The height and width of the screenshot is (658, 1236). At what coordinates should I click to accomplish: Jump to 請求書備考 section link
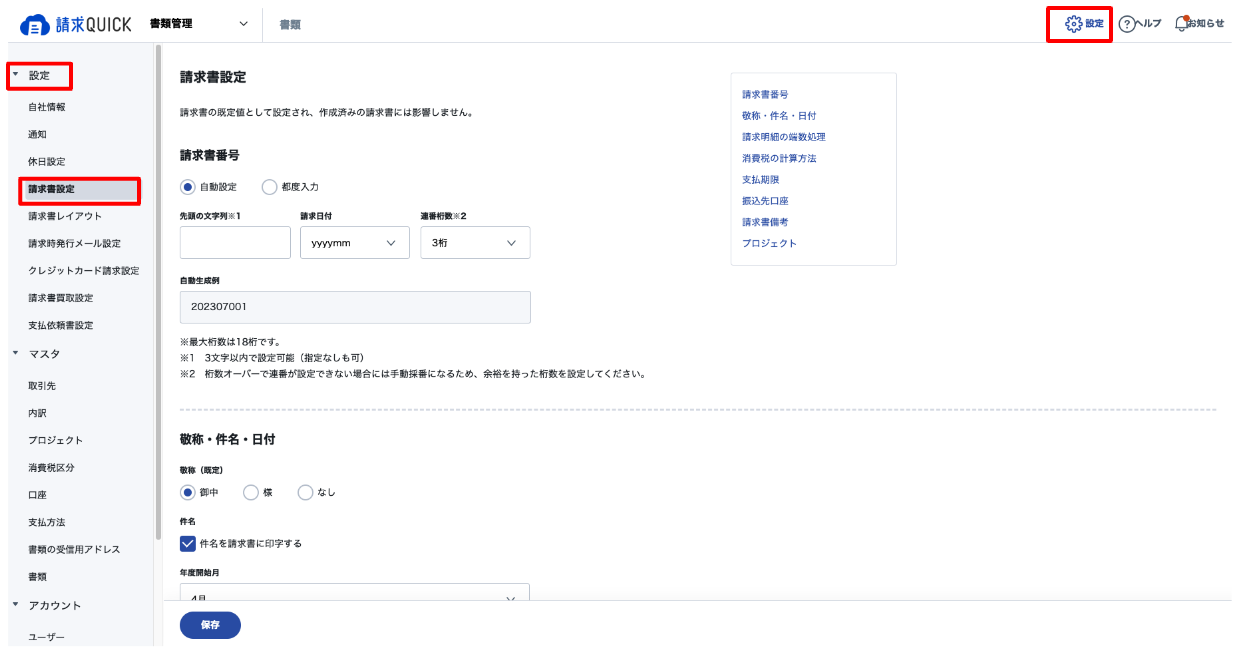[x=765, y=222]
